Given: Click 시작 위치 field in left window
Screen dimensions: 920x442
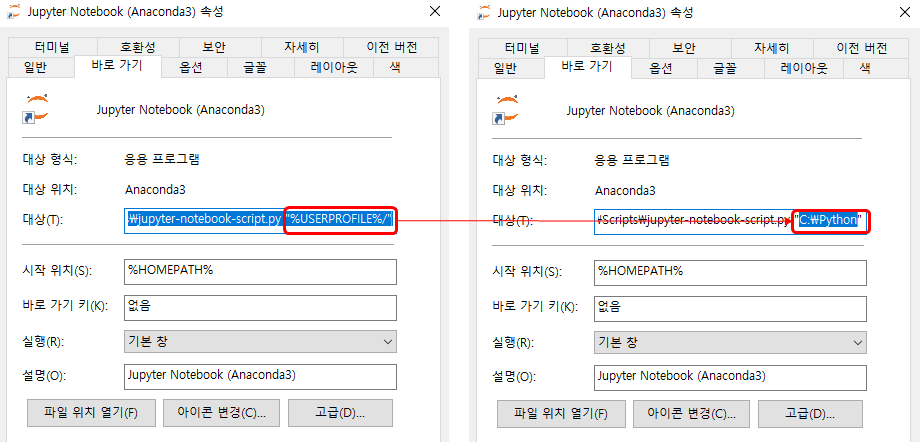Looking at the screenshot, I should coord(260,272).
